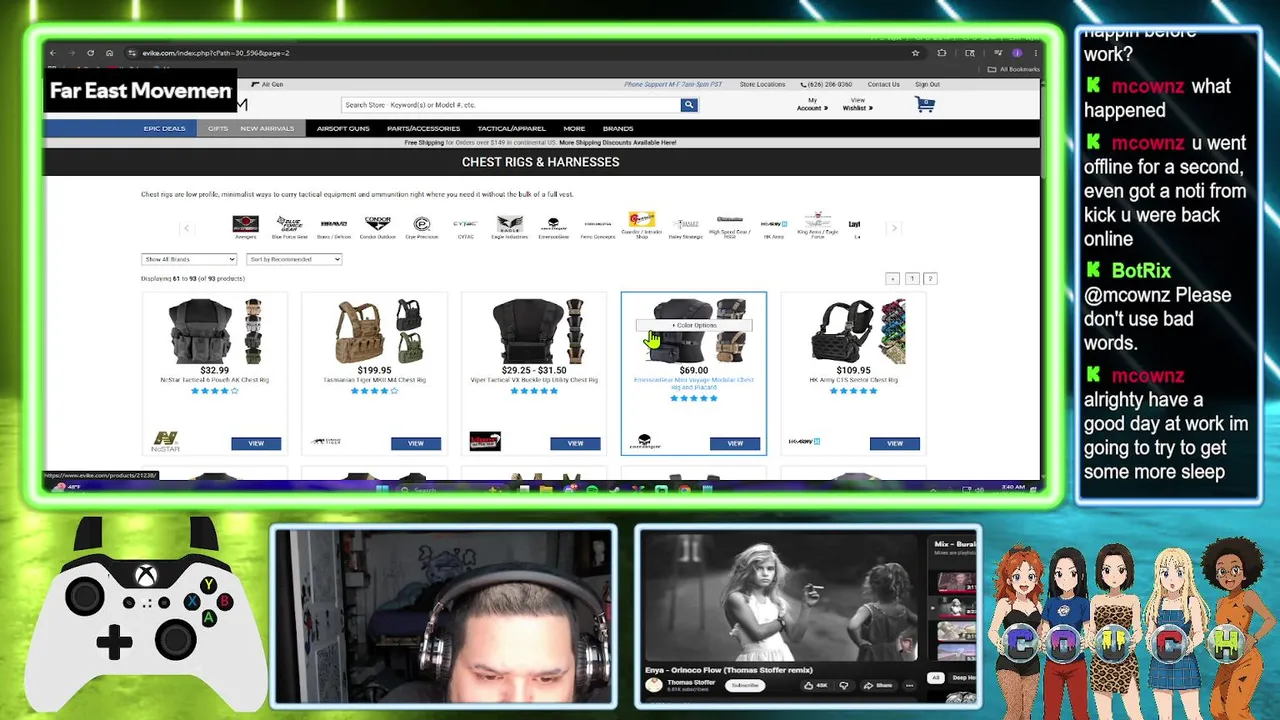Open the Sort by Recommended dropdown
The height and width of the screenshot is (720, 1280).
point(294,259)
